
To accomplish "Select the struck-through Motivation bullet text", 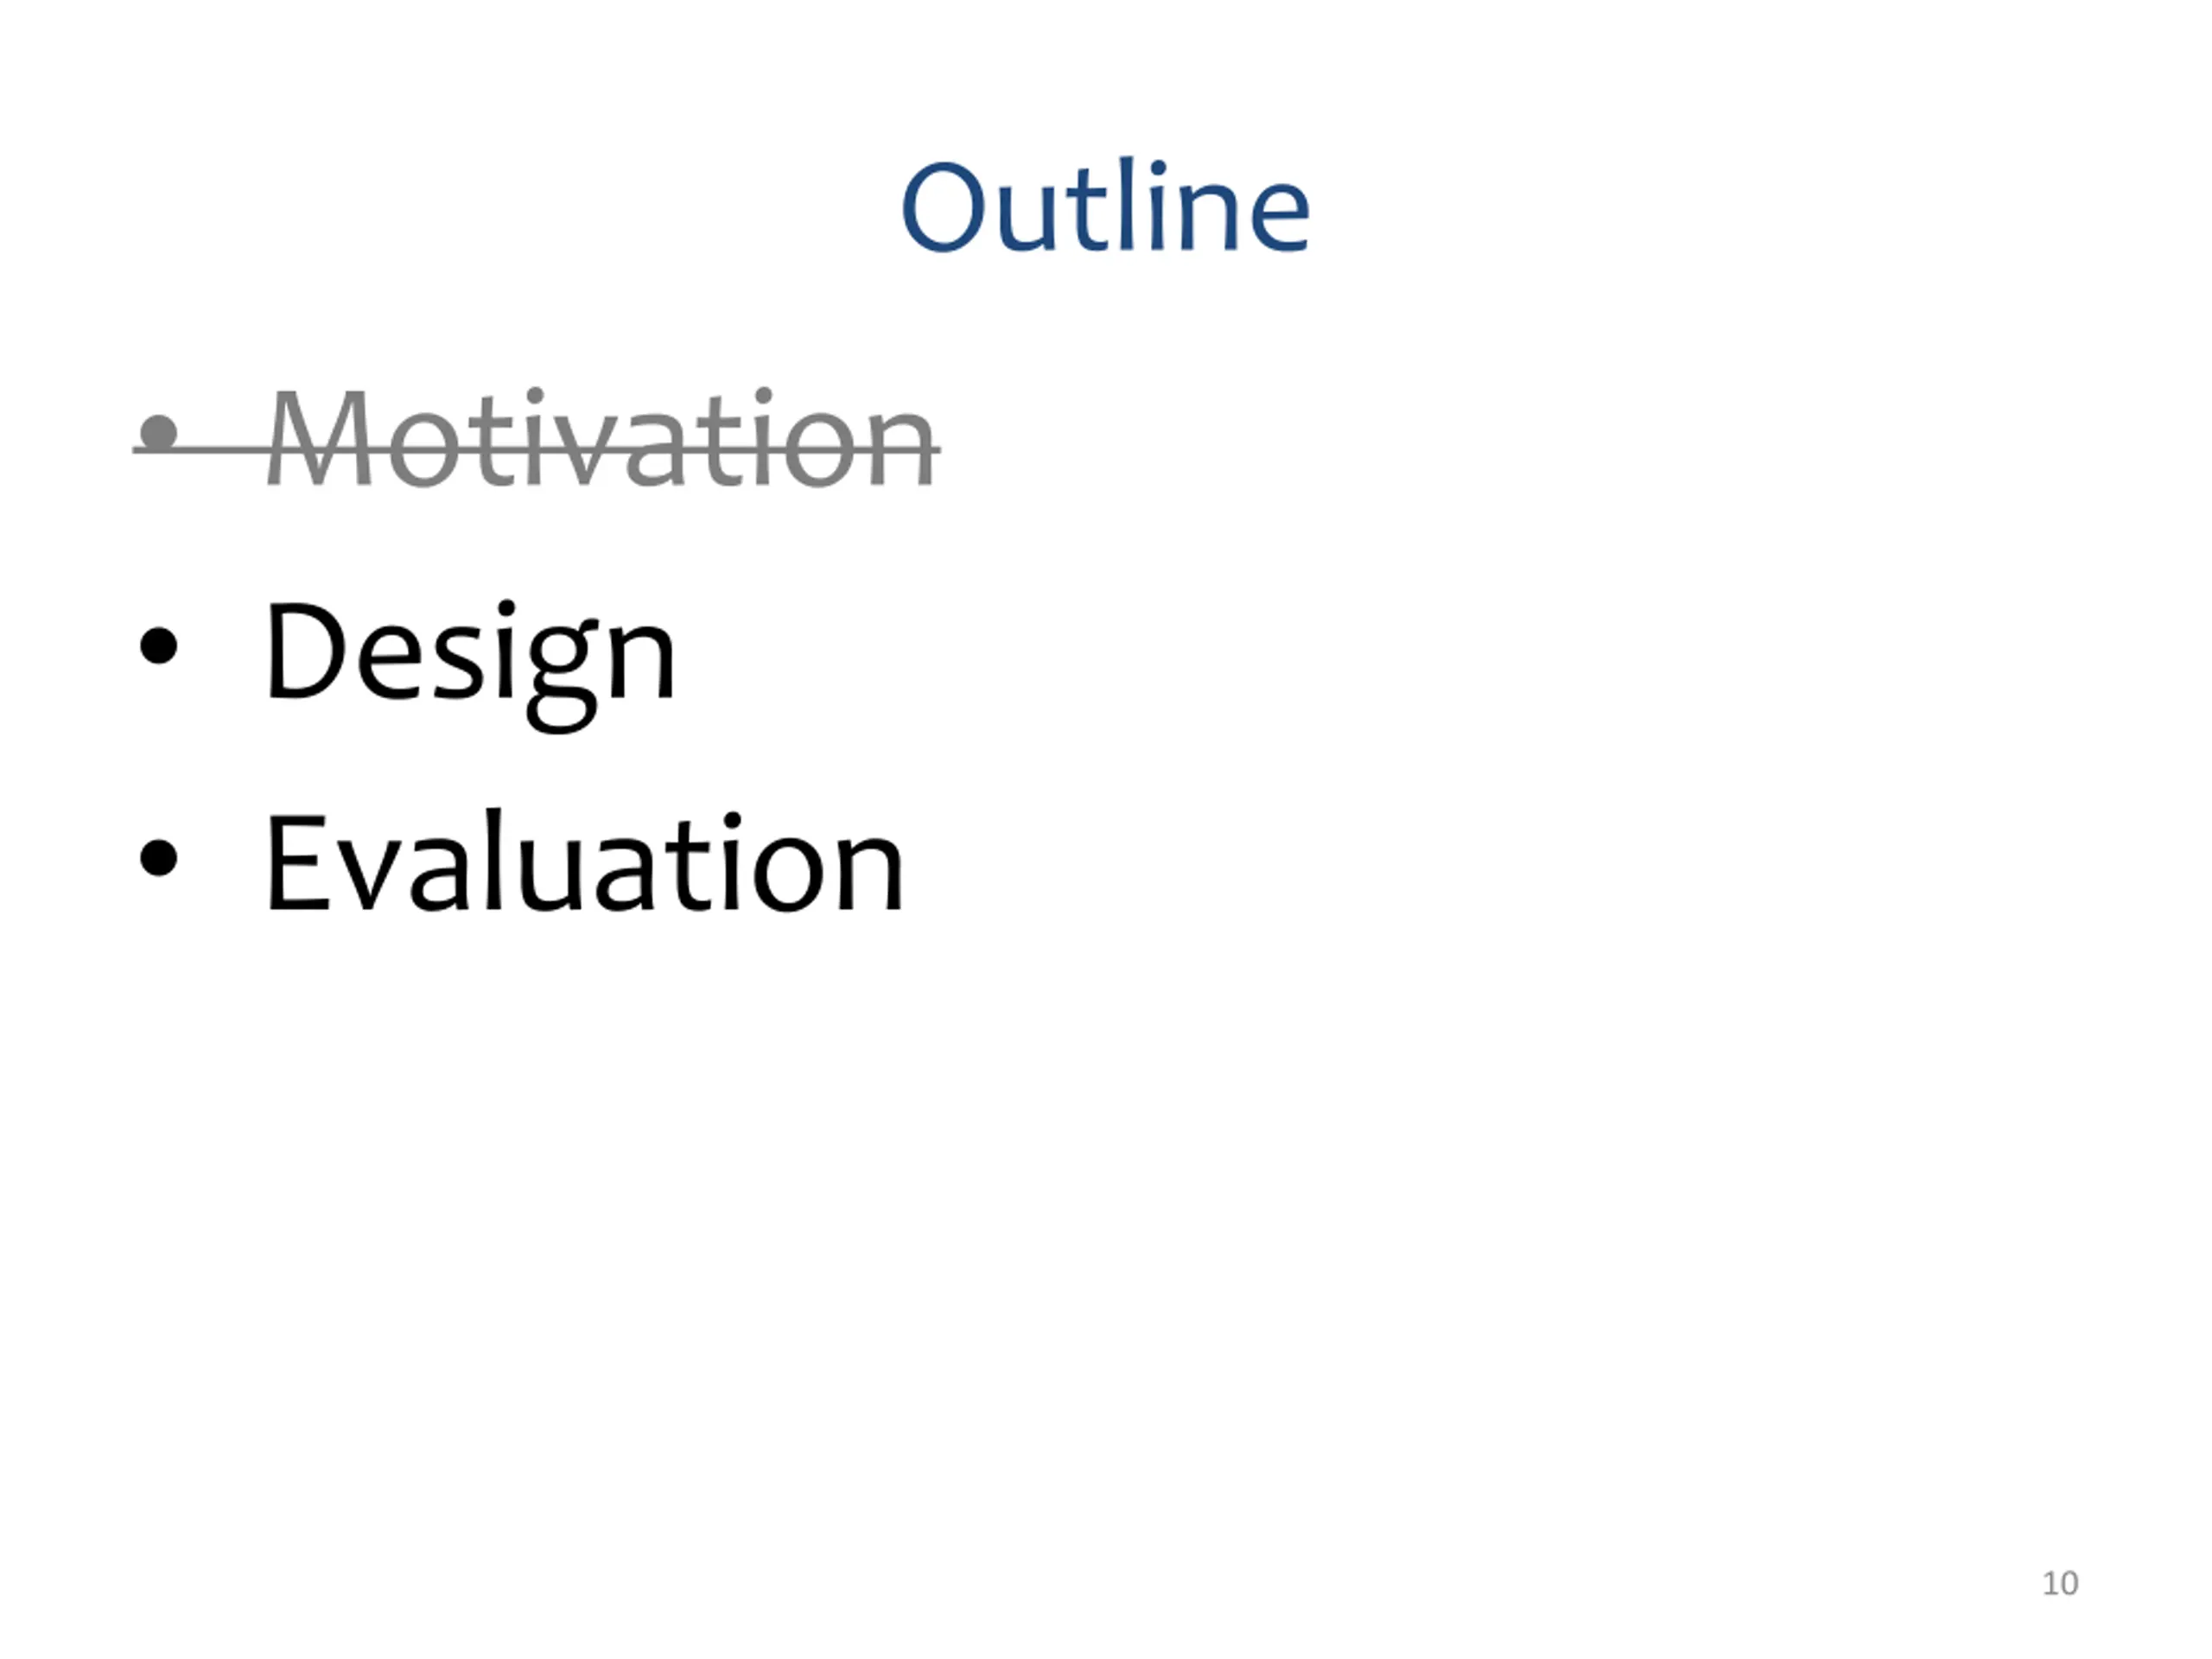I will coord(601,438).
